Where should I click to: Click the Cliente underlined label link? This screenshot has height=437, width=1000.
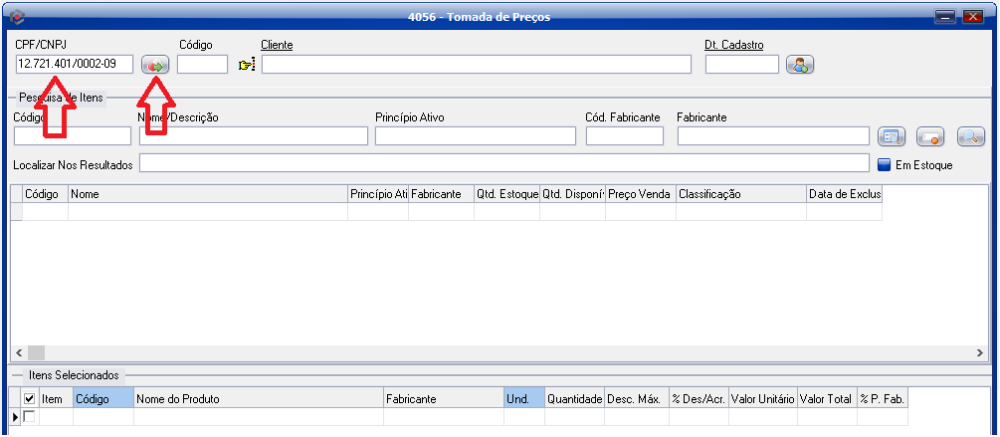point(276,45)
